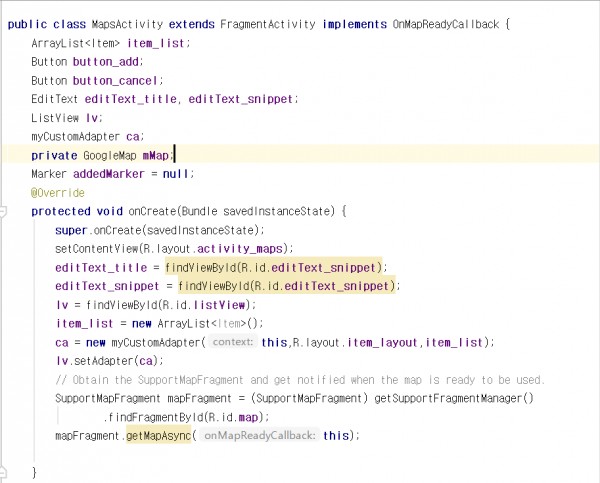
Task: Click the 'context:' parameter hint
Action: [x=233, y=342]
